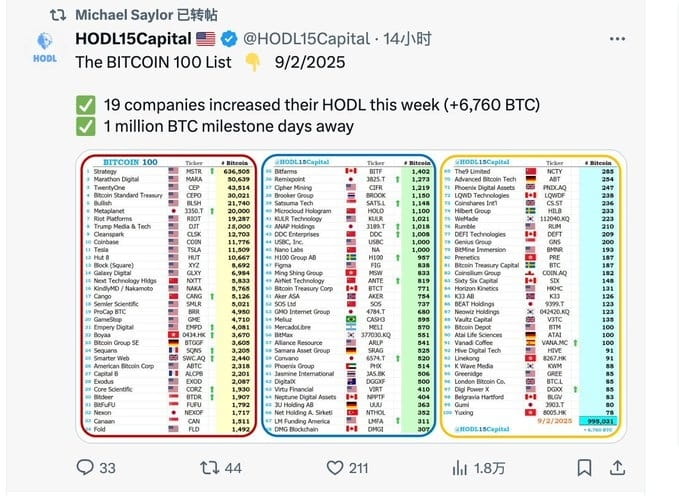This screenshot has height=496, width=679.
Task: Open Michael Saylor's profile from repost label
Action: coord(124,15)
